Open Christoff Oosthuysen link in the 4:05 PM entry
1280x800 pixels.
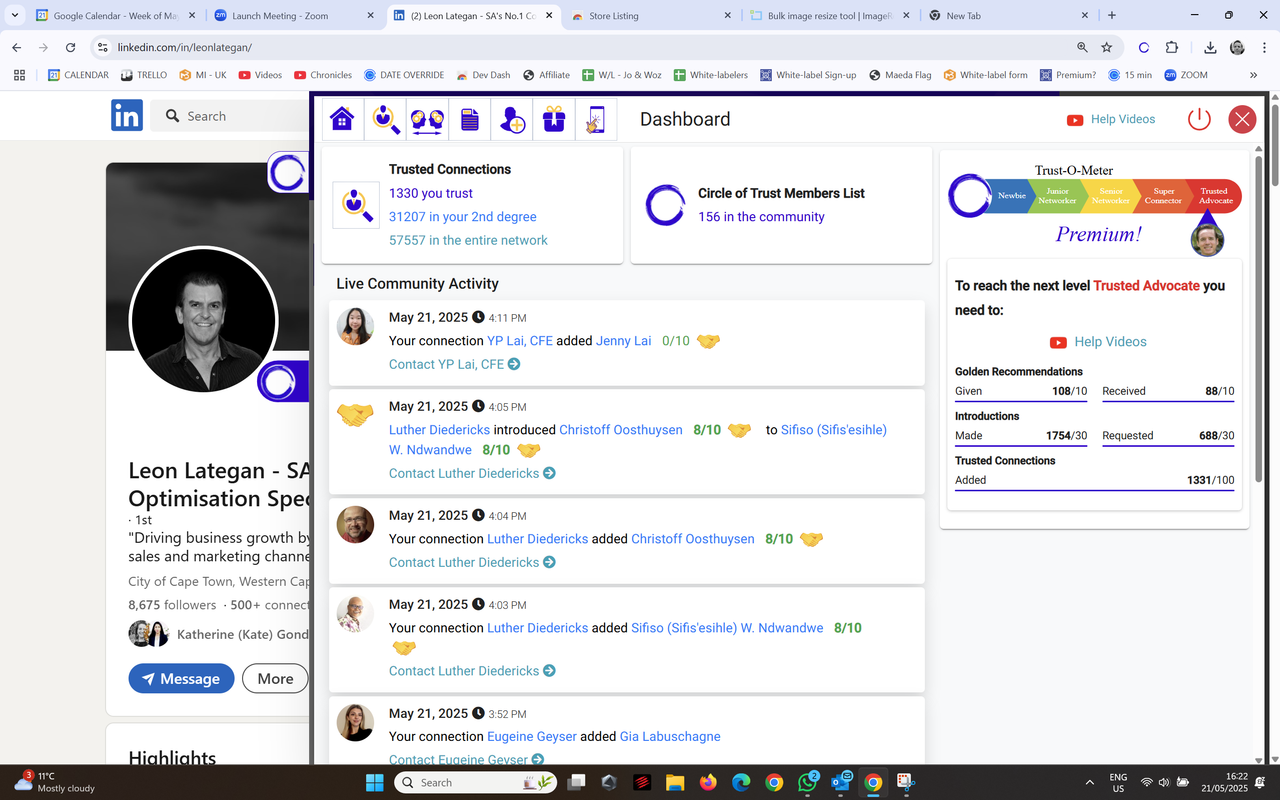[620, 430]
